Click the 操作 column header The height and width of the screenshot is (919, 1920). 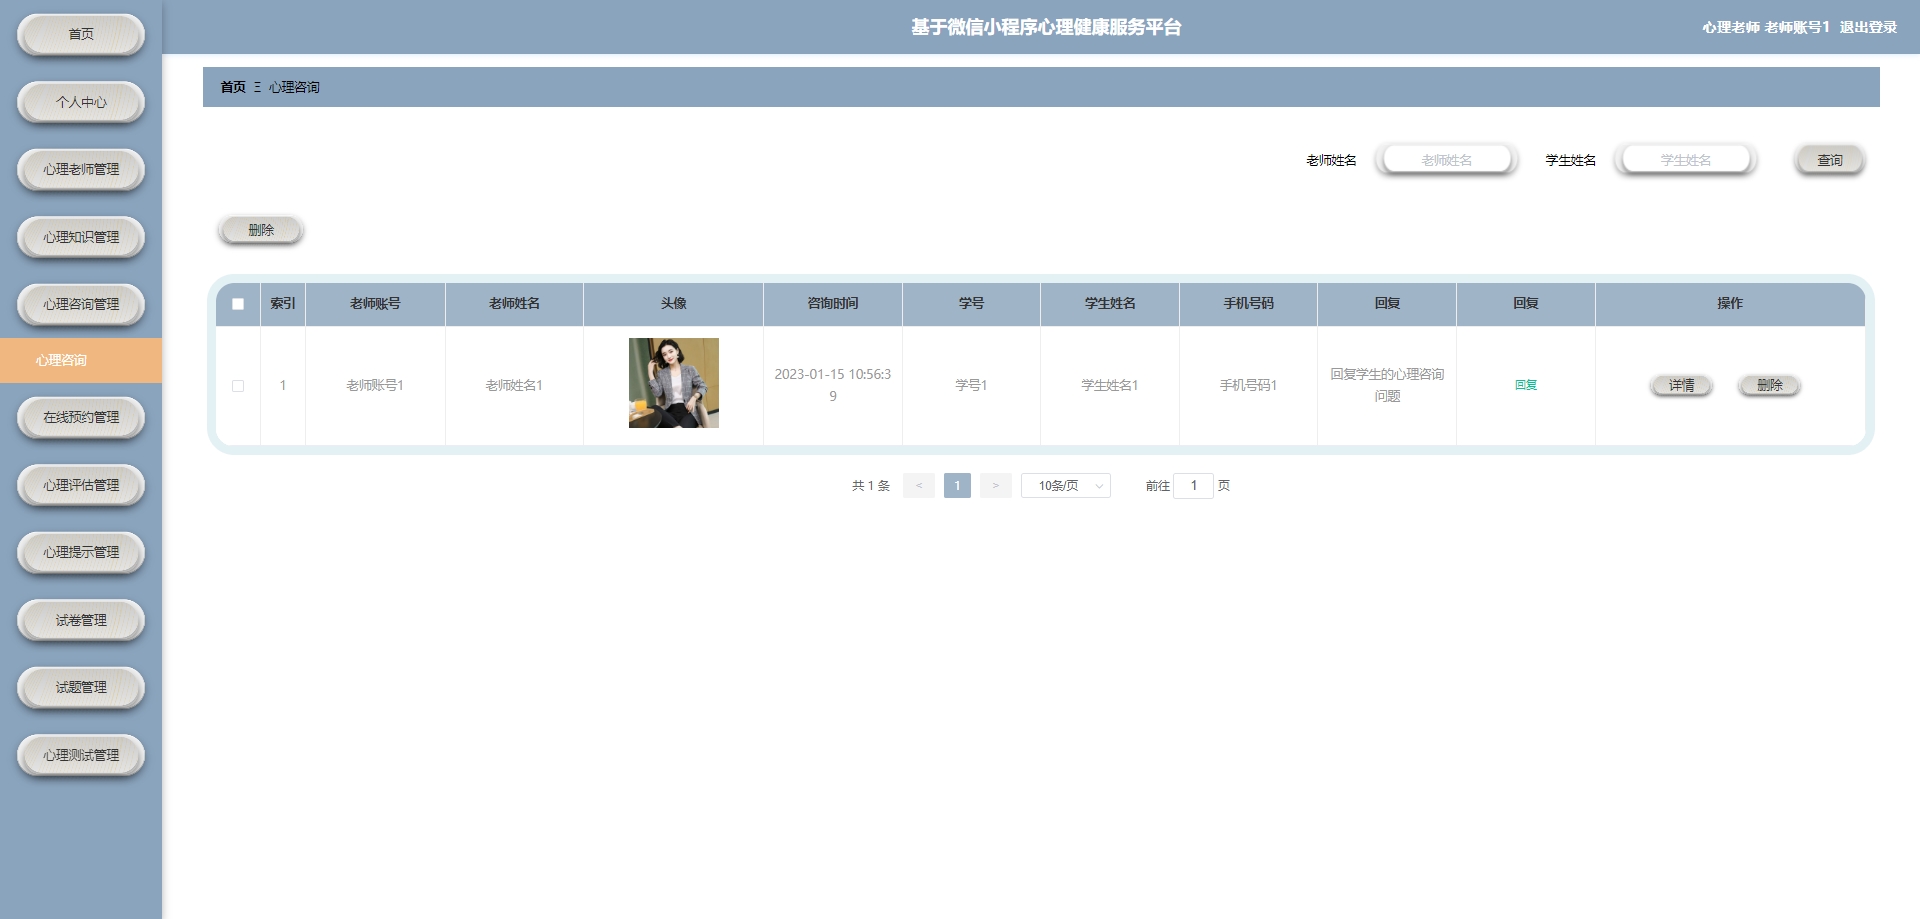pyautogui.click(x=1730, y=303)
